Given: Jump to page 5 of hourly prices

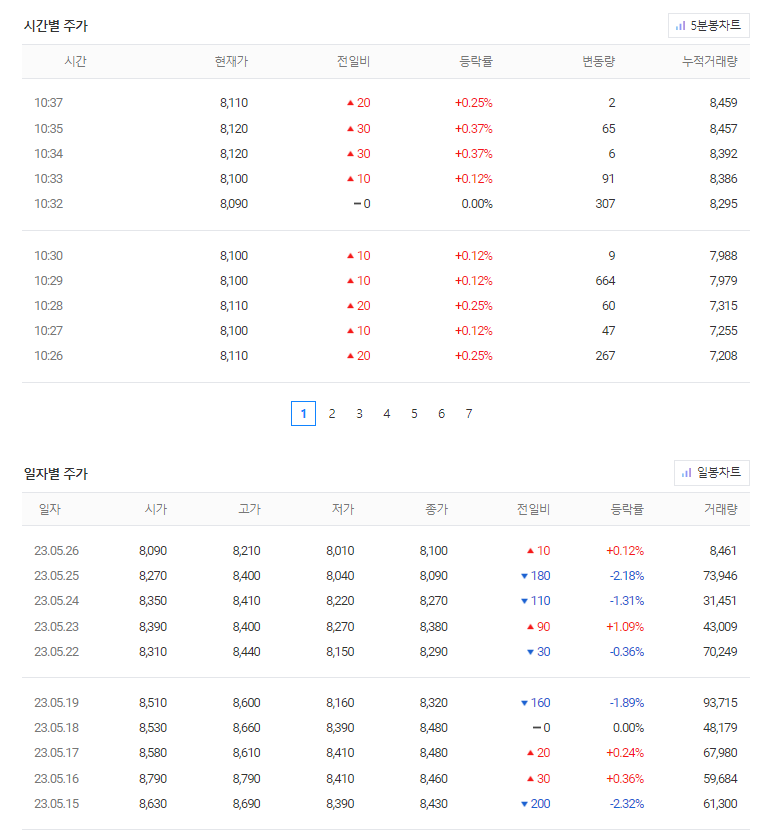Looking at the screenshot, I should click(x=413, y=413).
